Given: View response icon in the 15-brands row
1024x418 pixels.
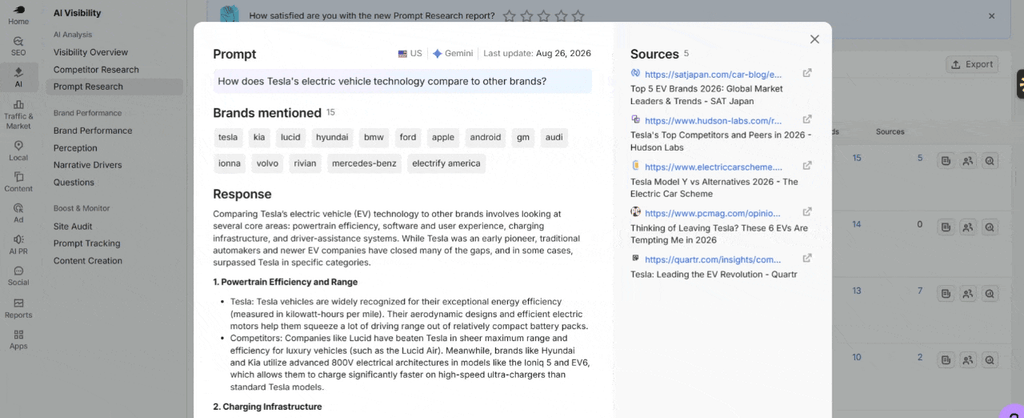Looking at the screenshot, I should point(946,161).
